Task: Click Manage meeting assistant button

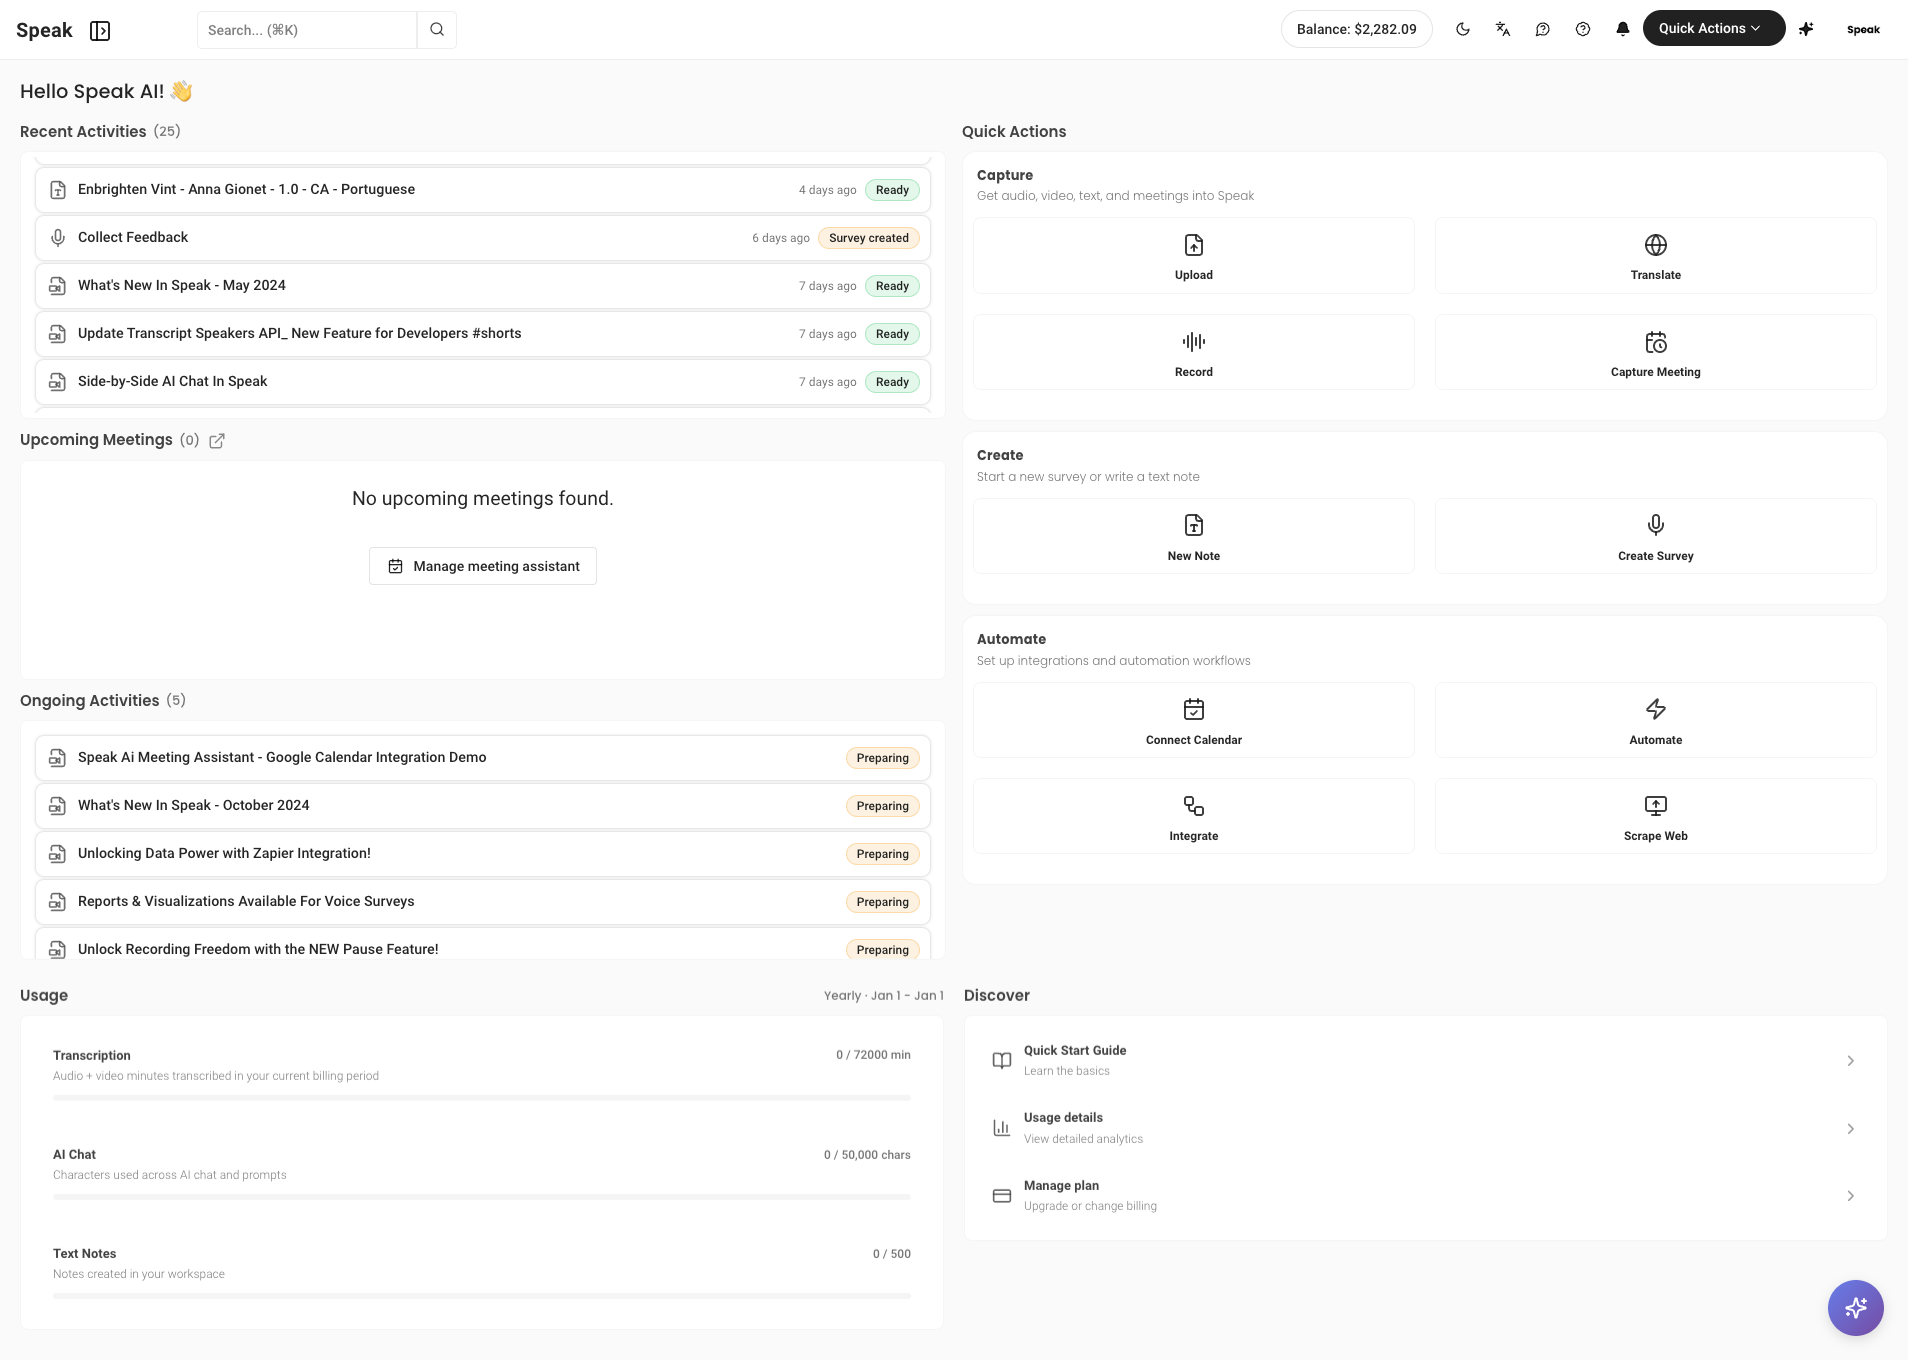Action: [483, 566]
